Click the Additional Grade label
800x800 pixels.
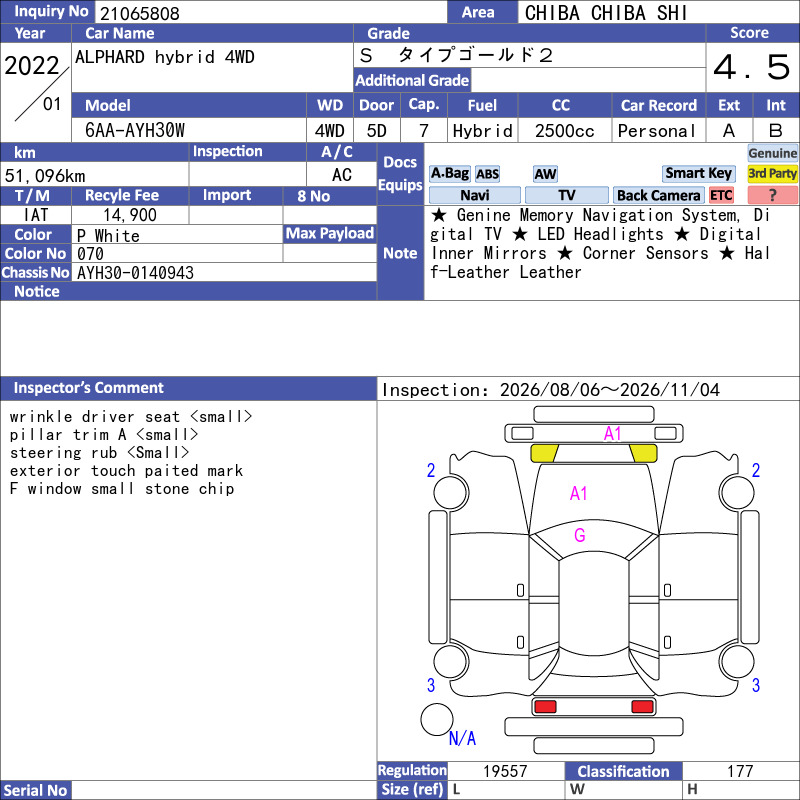(412, 80)
